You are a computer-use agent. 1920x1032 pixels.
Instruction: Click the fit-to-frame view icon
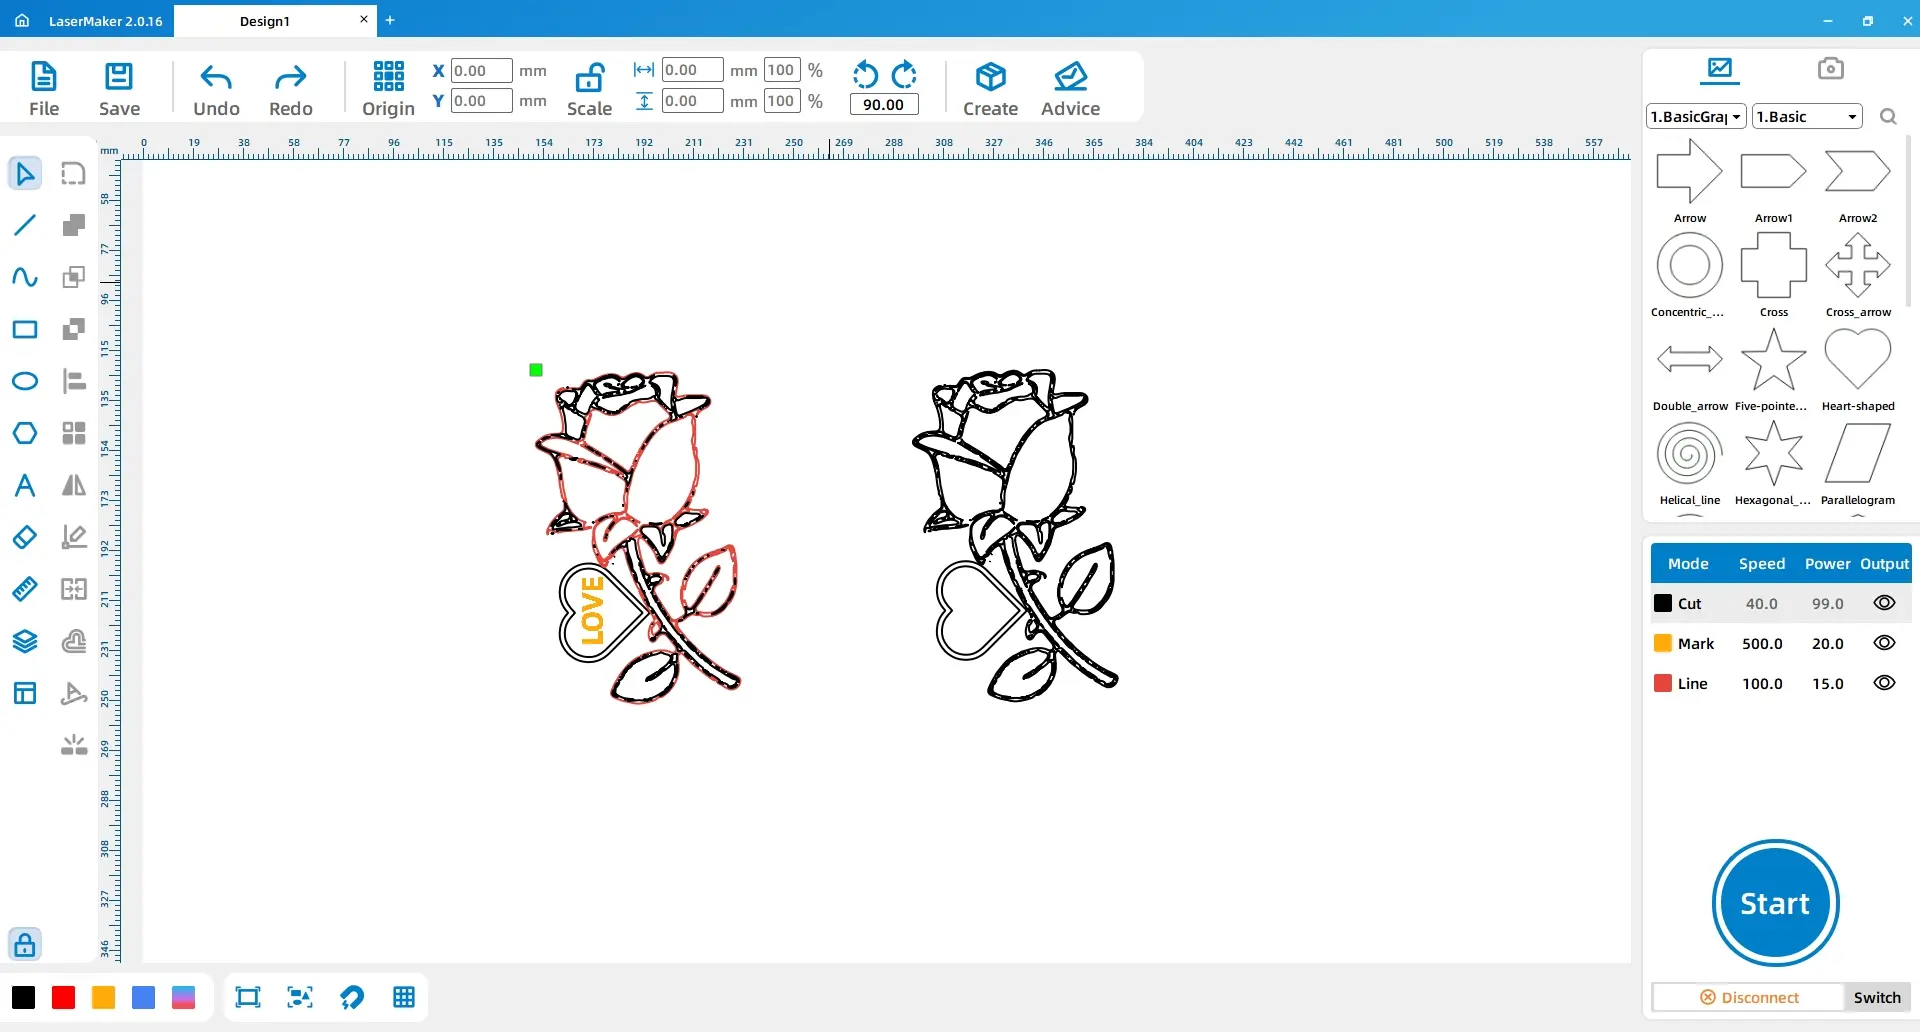click(247, 997)
